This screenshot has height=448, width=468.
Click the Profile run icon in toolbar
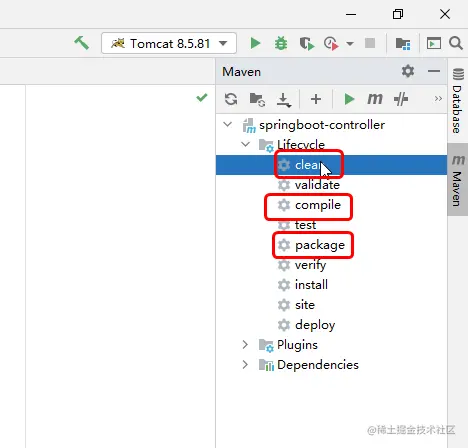tap(331, 43)
